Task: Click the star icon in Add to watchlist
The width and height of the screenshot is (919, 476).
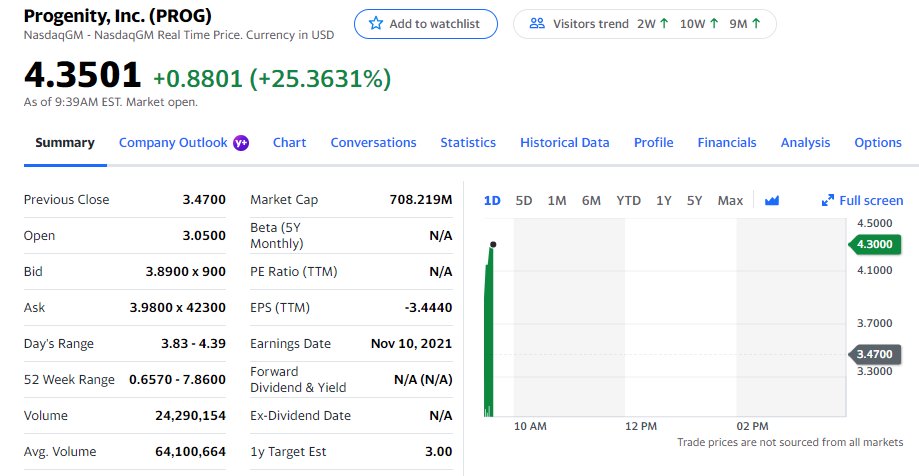Action: (x=376, y=23)
